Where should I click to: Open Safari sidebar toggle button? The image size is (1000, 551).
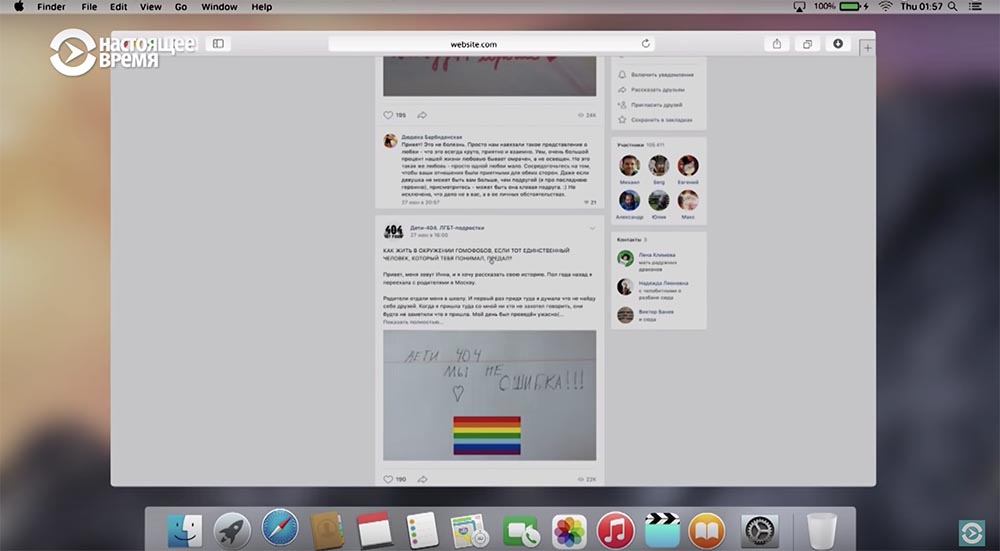[x=218, y=44]
